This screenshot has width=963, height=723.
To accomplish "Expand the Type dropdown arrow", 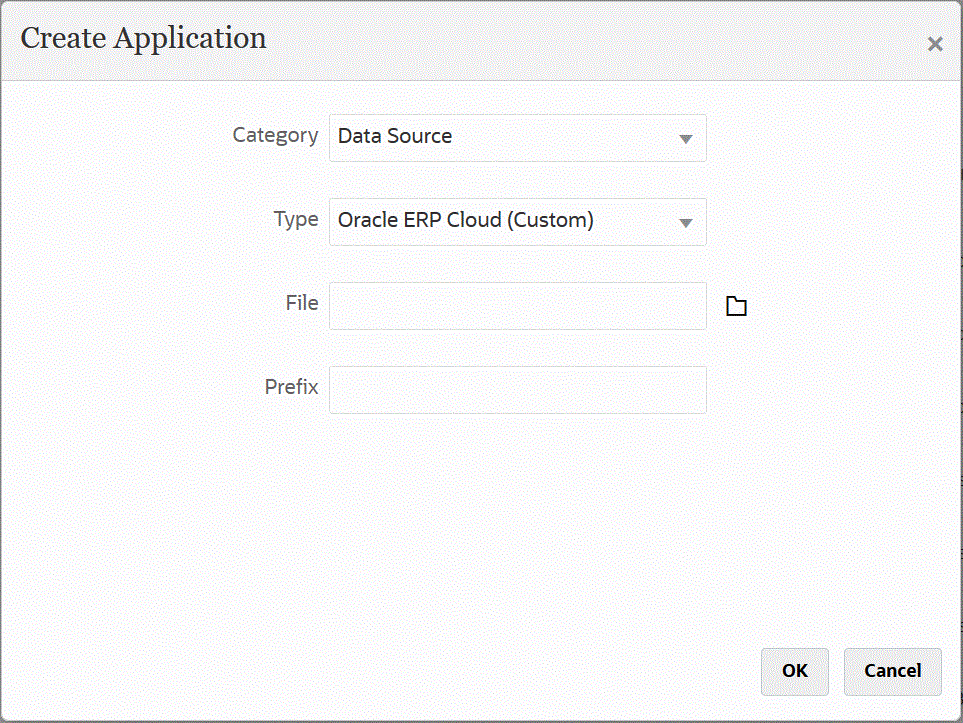I will [685, 223].
